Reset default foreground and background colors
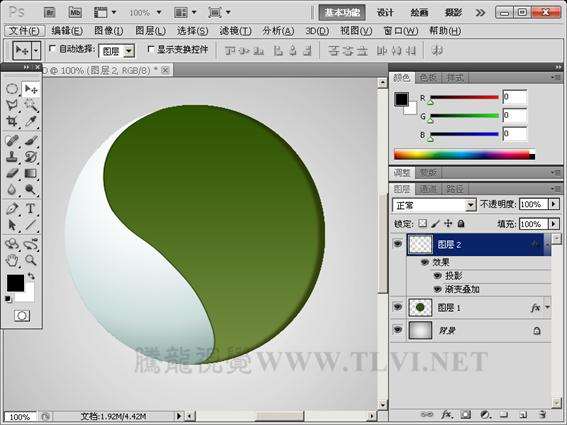 pyautogui.click(x=8, y=299)
